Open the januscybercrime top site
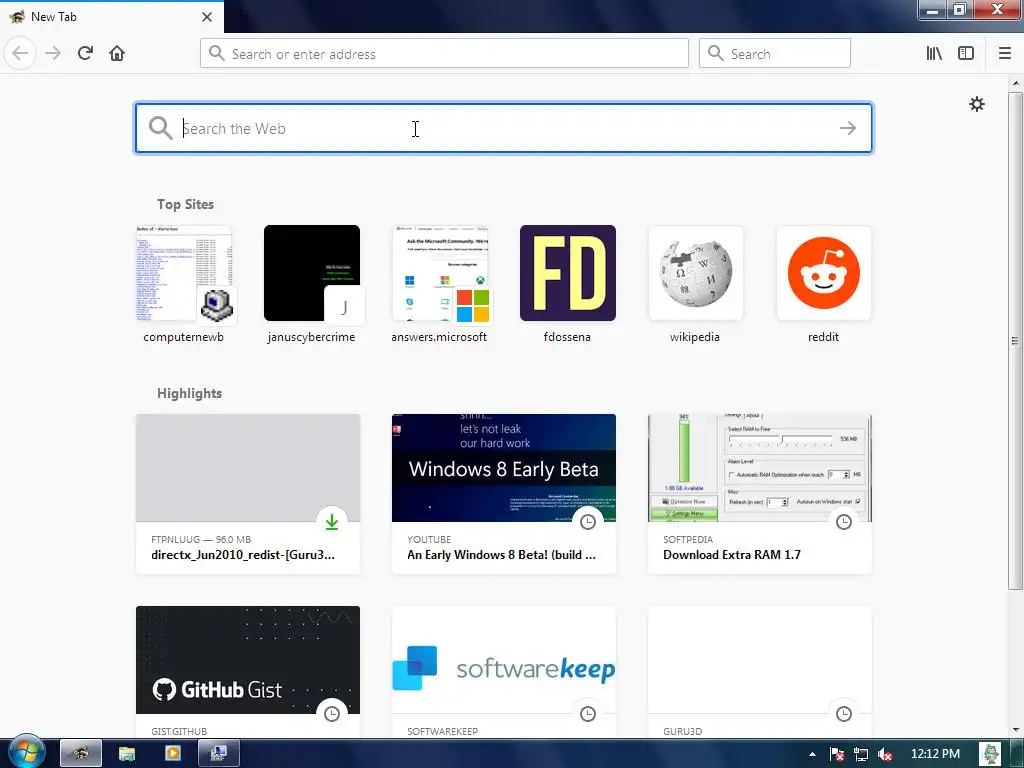Viewport: 1024px width, 768px height. (312, 284)
